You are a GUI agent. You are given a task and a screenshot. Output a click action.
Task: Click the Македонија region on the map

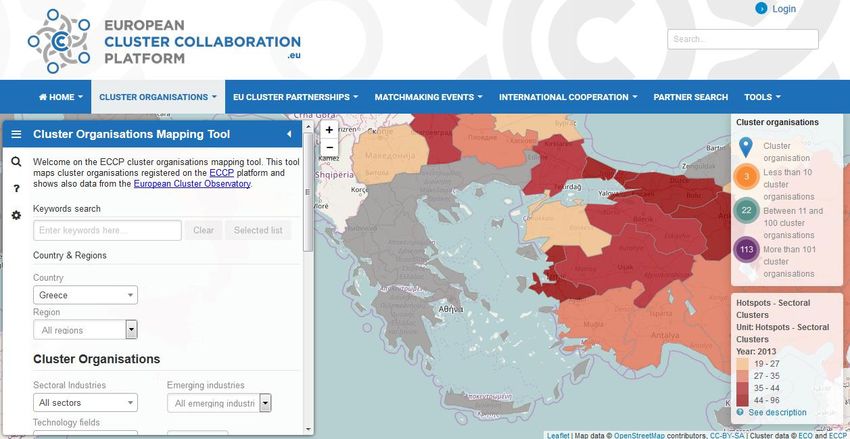coord(390,156)
